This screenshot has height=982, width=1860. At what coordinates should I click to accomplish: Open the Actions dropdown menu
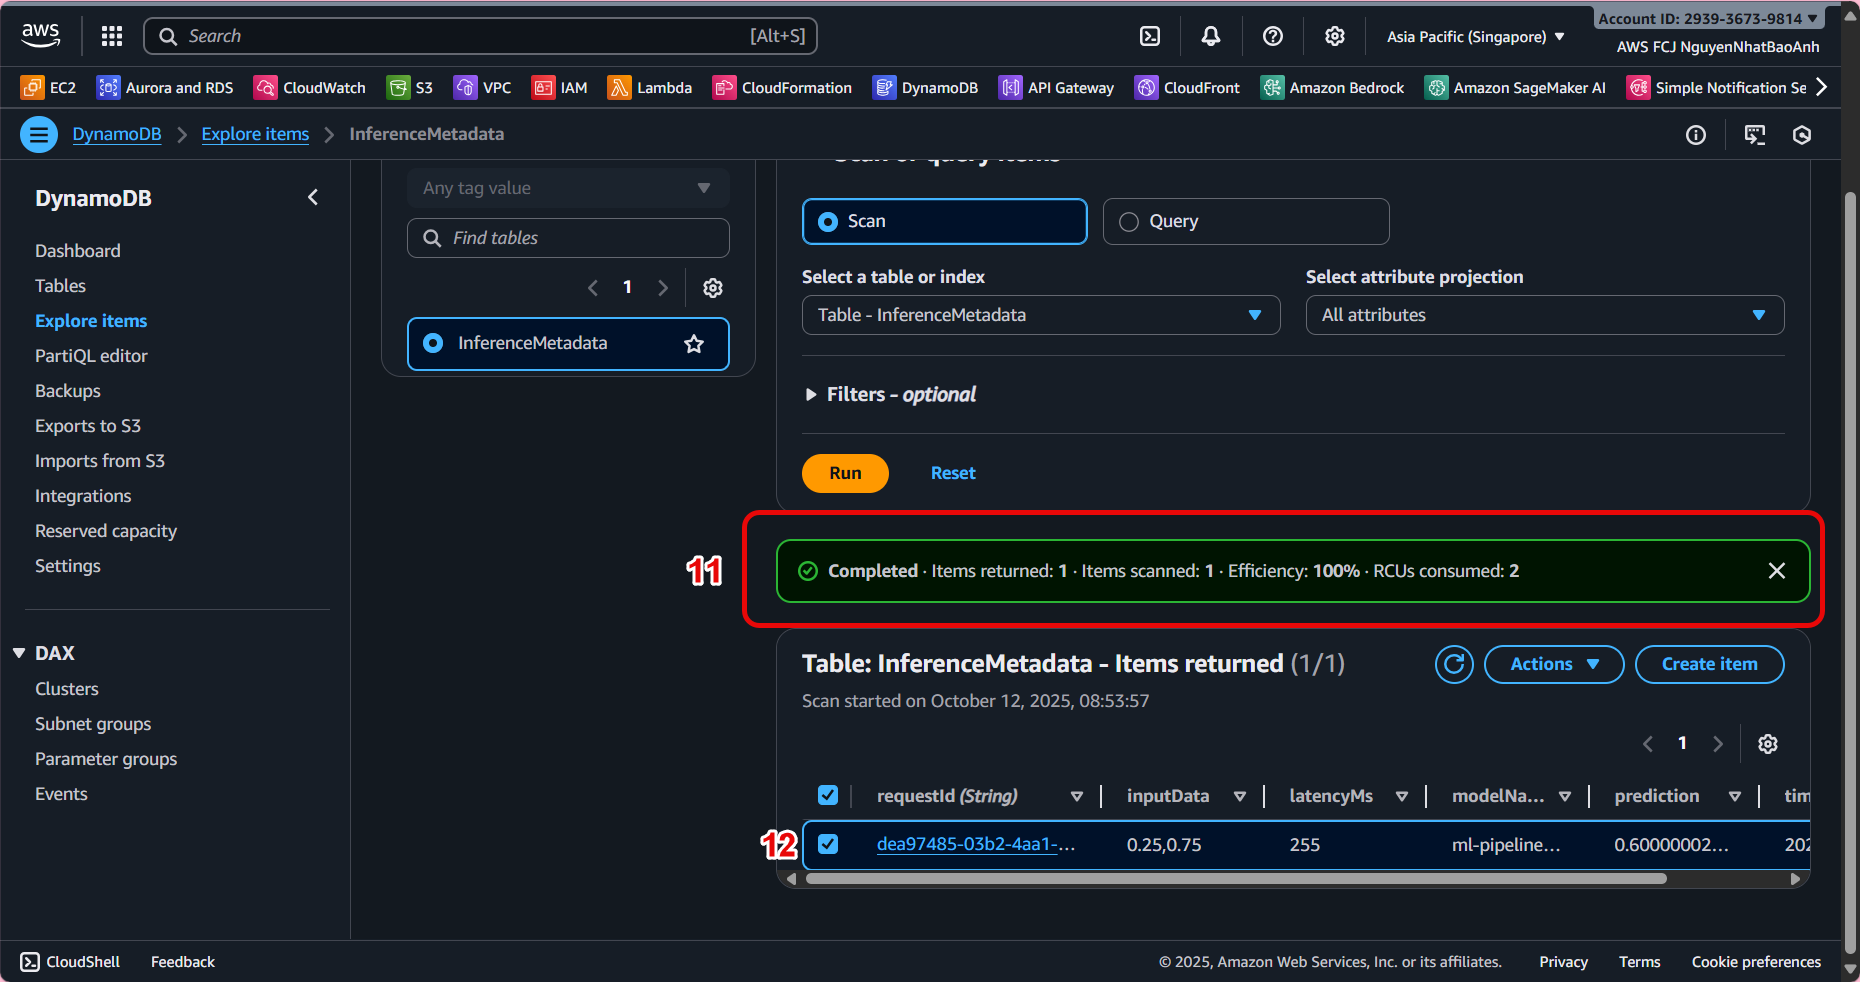pos(1554,664)
